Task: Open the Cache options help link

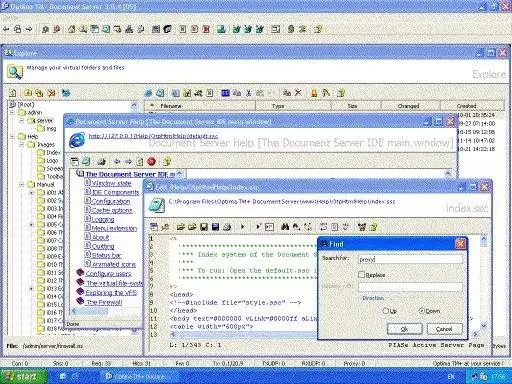Action: (x=112, y=210)
